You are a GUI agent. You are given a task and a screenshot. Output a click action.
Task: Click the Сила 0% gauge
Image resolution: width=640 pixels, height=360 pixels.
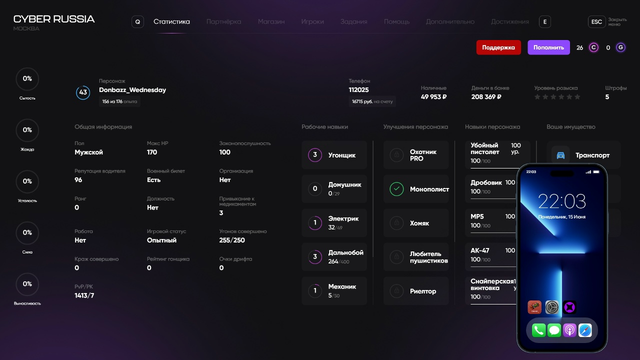27,233
